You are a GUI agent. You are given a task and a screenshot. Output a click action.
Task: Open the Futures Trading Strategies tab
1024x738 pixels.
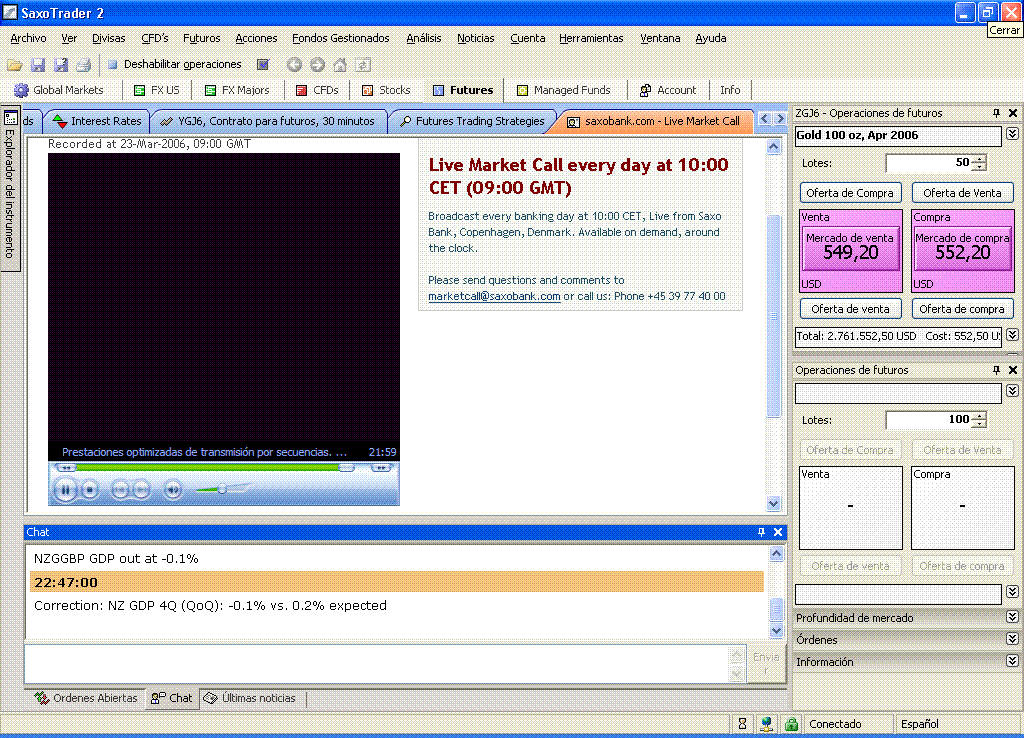pyautogui.click(x=472, y=121)
